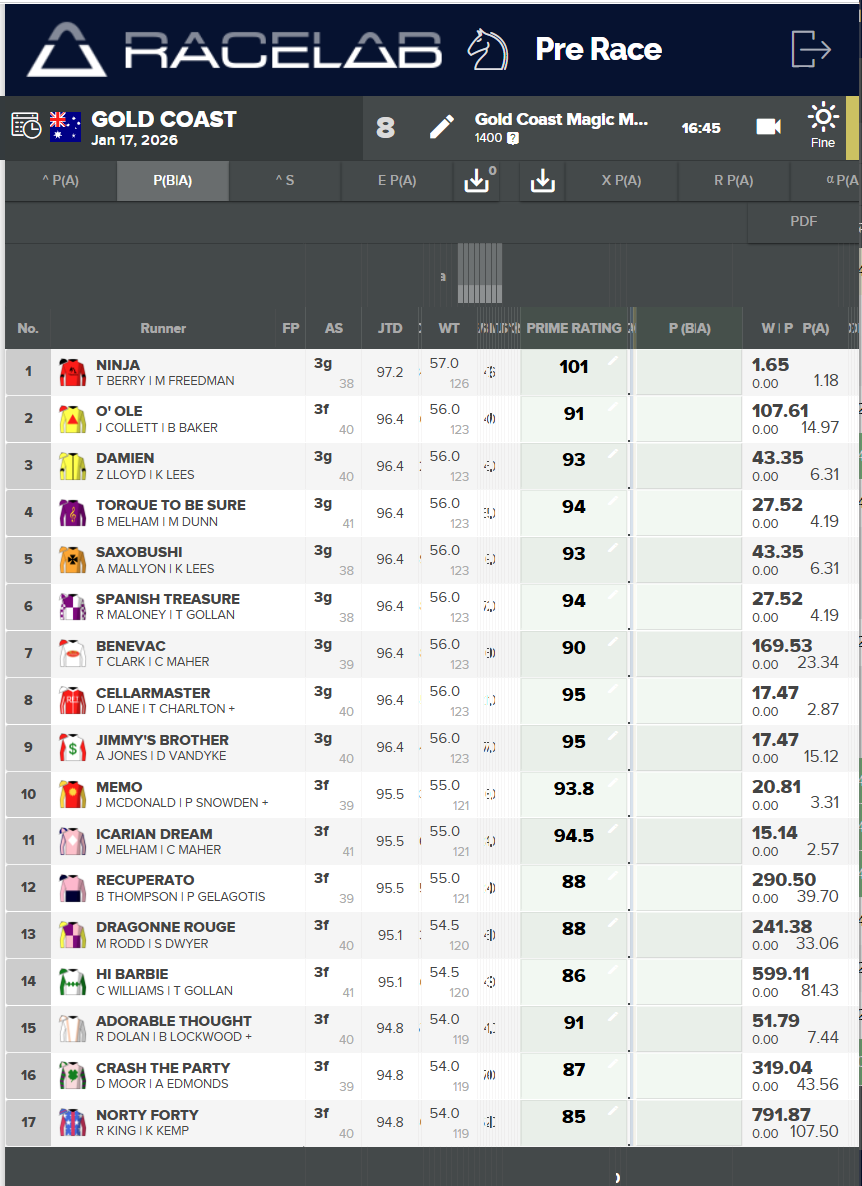Screen dimensions: 862x1186
Task: Click the pencil edit race icon
Action: pyautogui.click(x=441, y=127)
